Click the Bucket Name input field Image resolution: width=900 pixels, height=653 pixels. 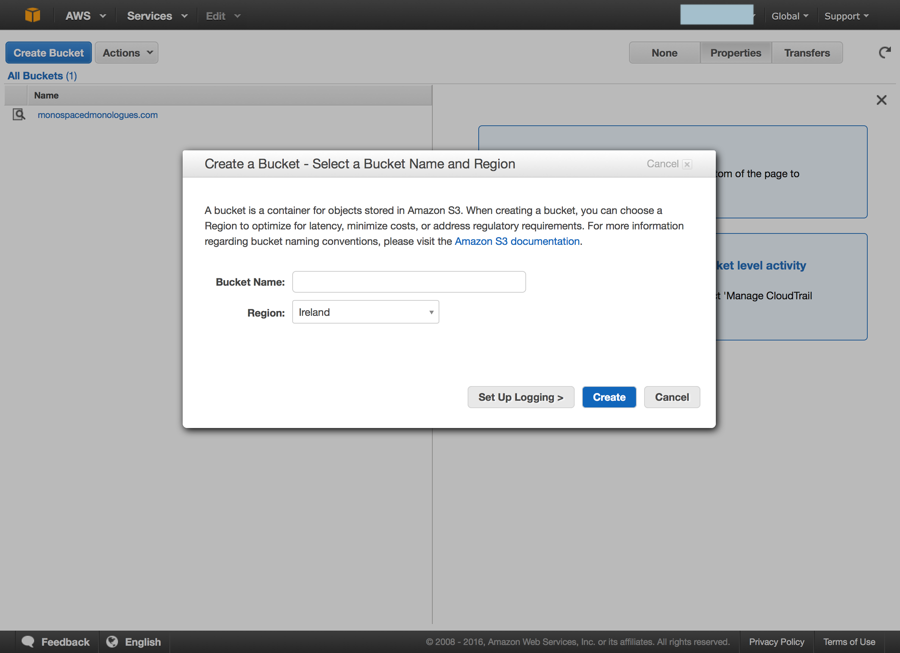409,282
